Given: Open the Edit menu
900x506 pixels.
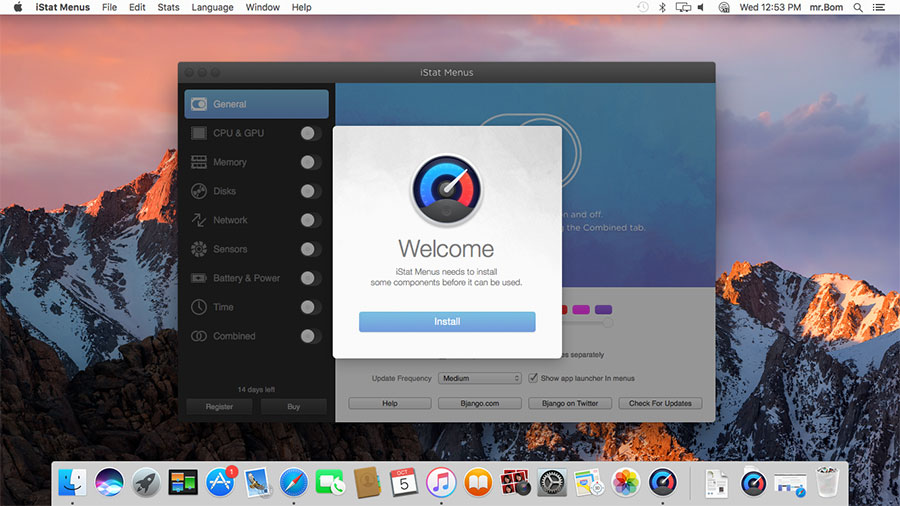Looking at the screenshot, I should (137, 7).
